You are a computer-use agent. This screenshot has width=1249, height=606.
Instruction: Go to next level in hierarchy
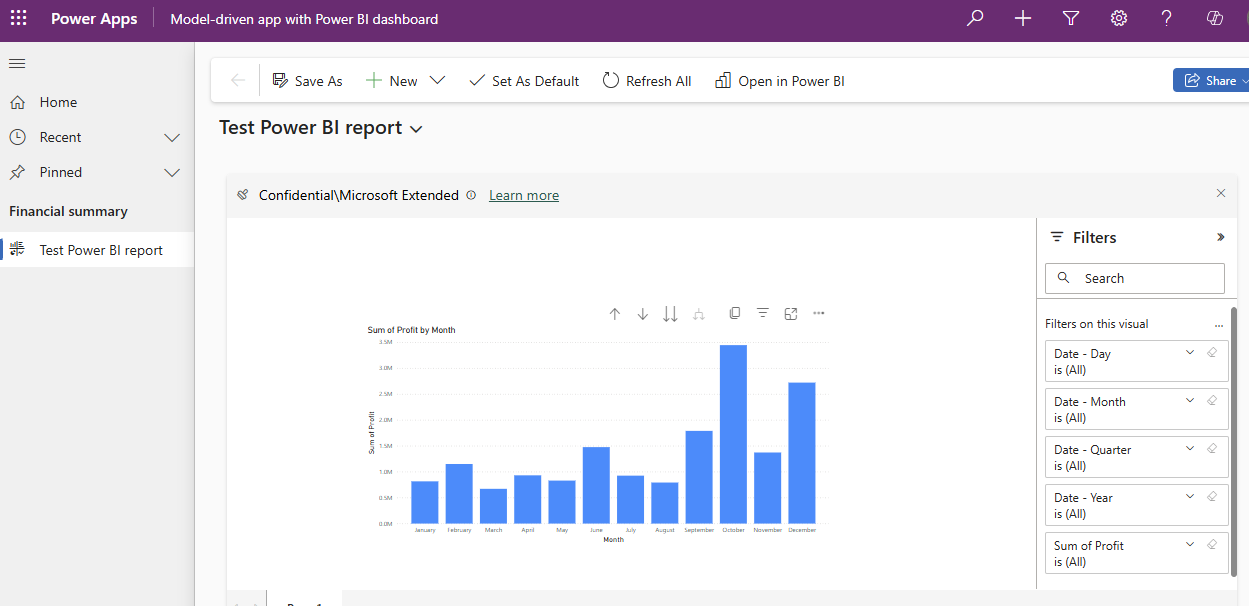(x=670, y=314)
